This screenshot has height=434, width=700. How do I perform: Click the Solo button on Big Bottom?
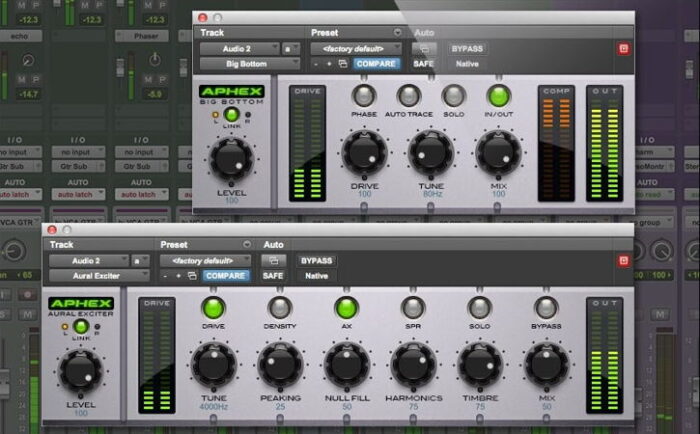click(454, 95)
